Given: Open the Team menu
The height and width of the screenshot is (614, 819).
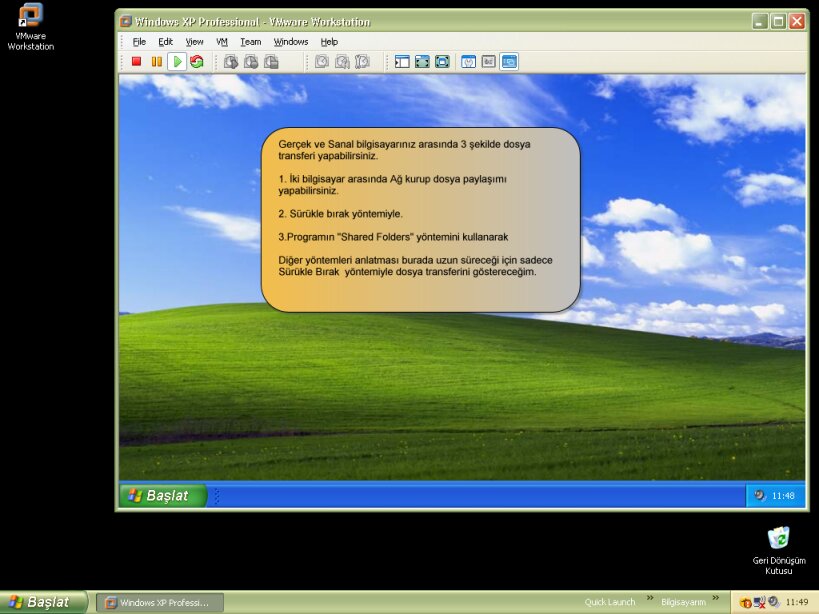Looking at the screenshot, I should pyautogui.click(x=250, y=42).
